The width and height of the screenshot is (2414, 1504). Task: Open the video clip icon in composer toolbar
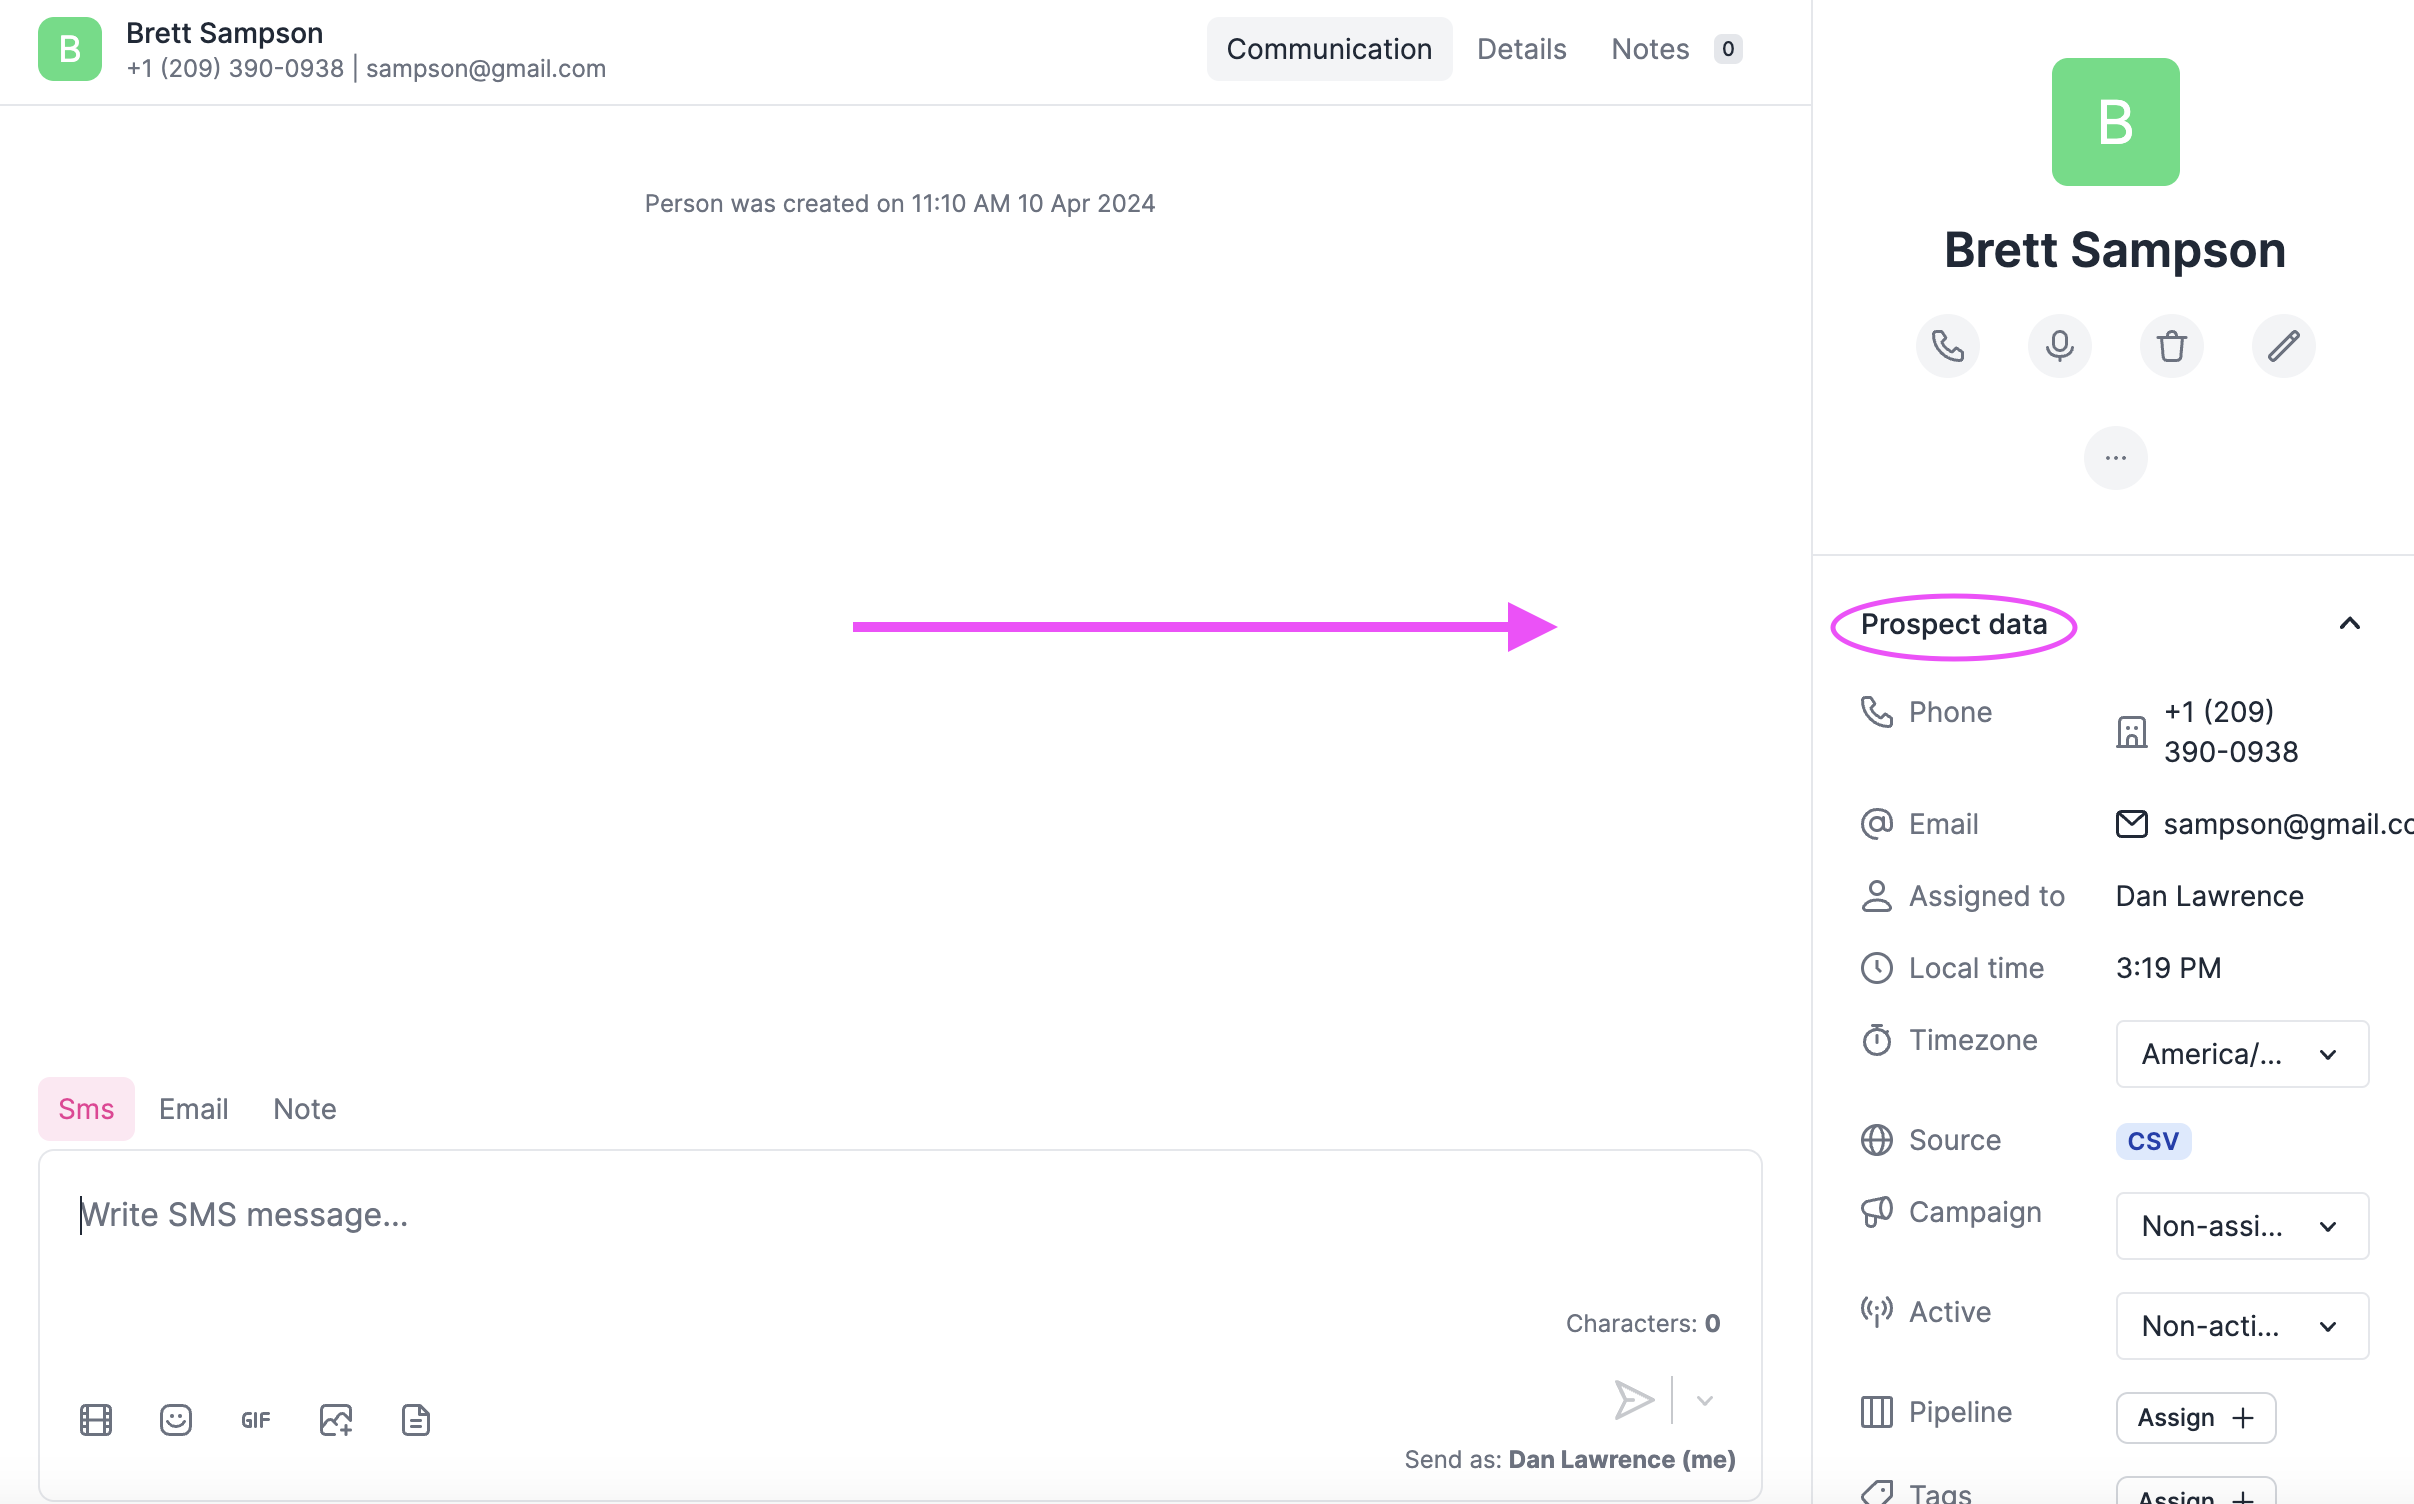(x=95, y=1419)
